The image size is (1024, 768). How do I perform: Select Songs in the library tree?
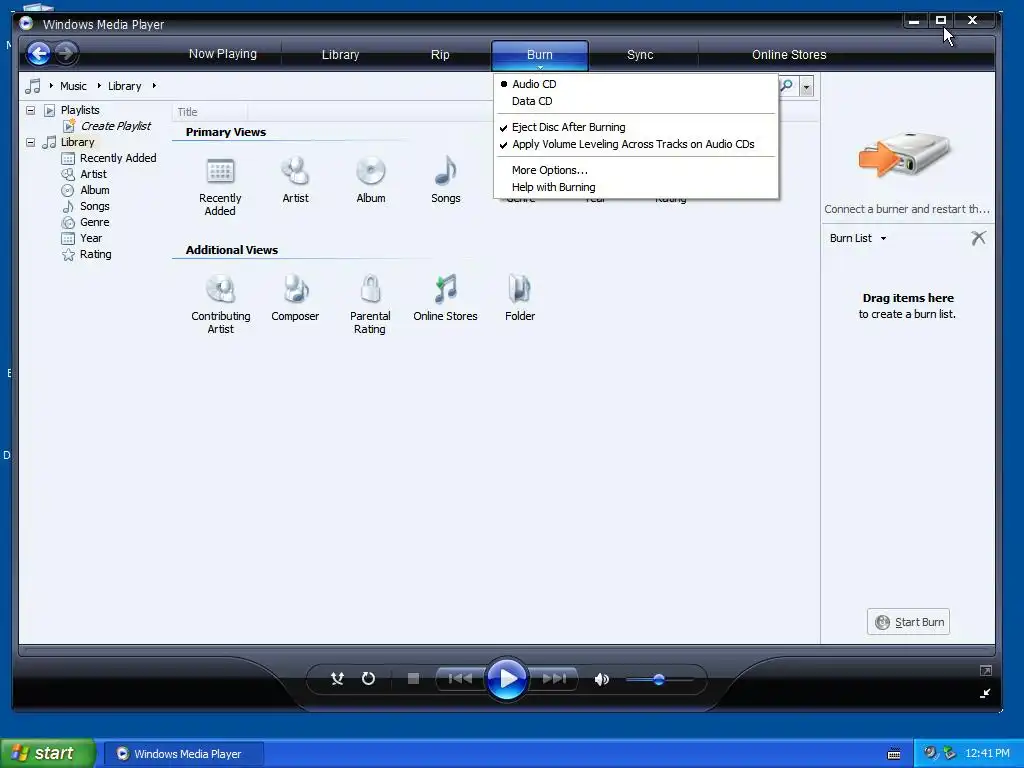pyautogui.click(x=94, y=206)
